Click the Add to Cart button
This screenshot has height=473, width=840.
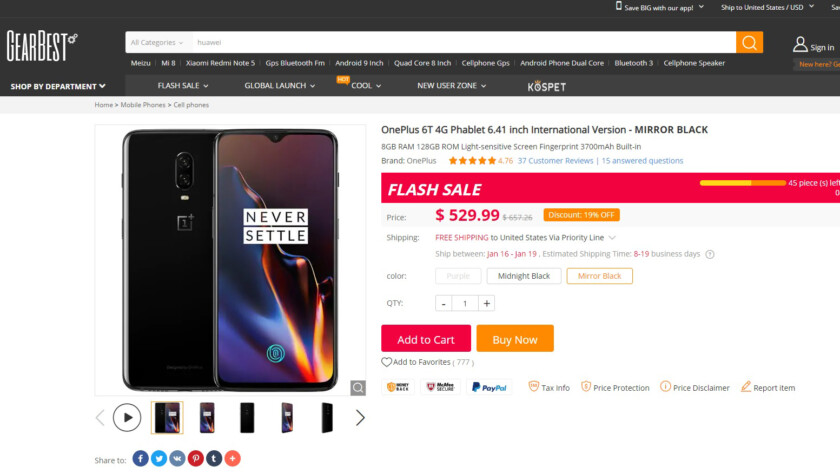coord(425,339)
